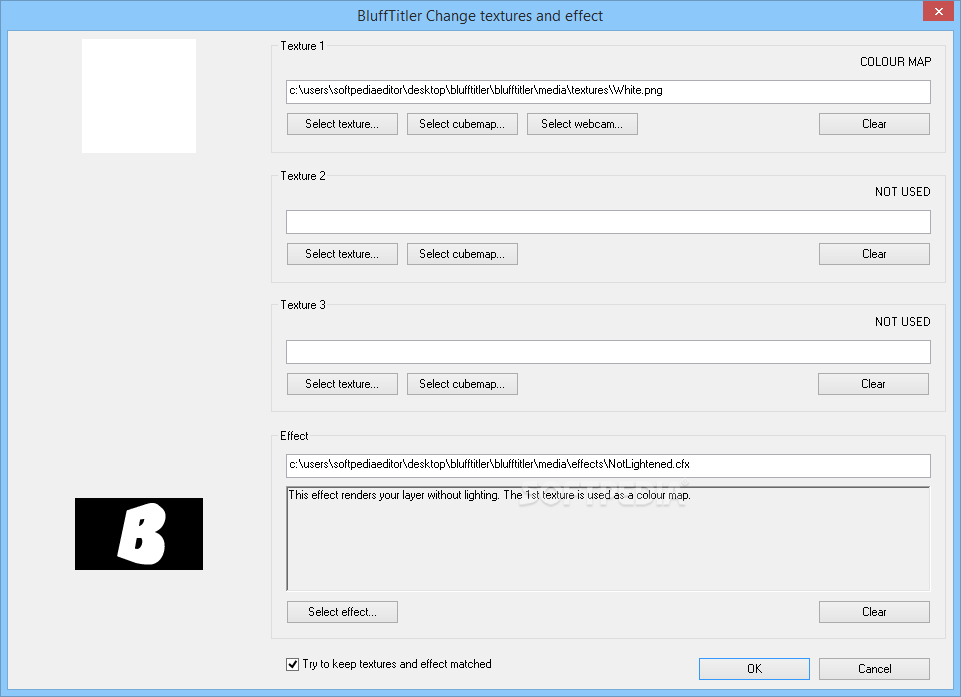The image size is (961, 697).
Task: Confirm with the OK button
Action: (754, 669)
